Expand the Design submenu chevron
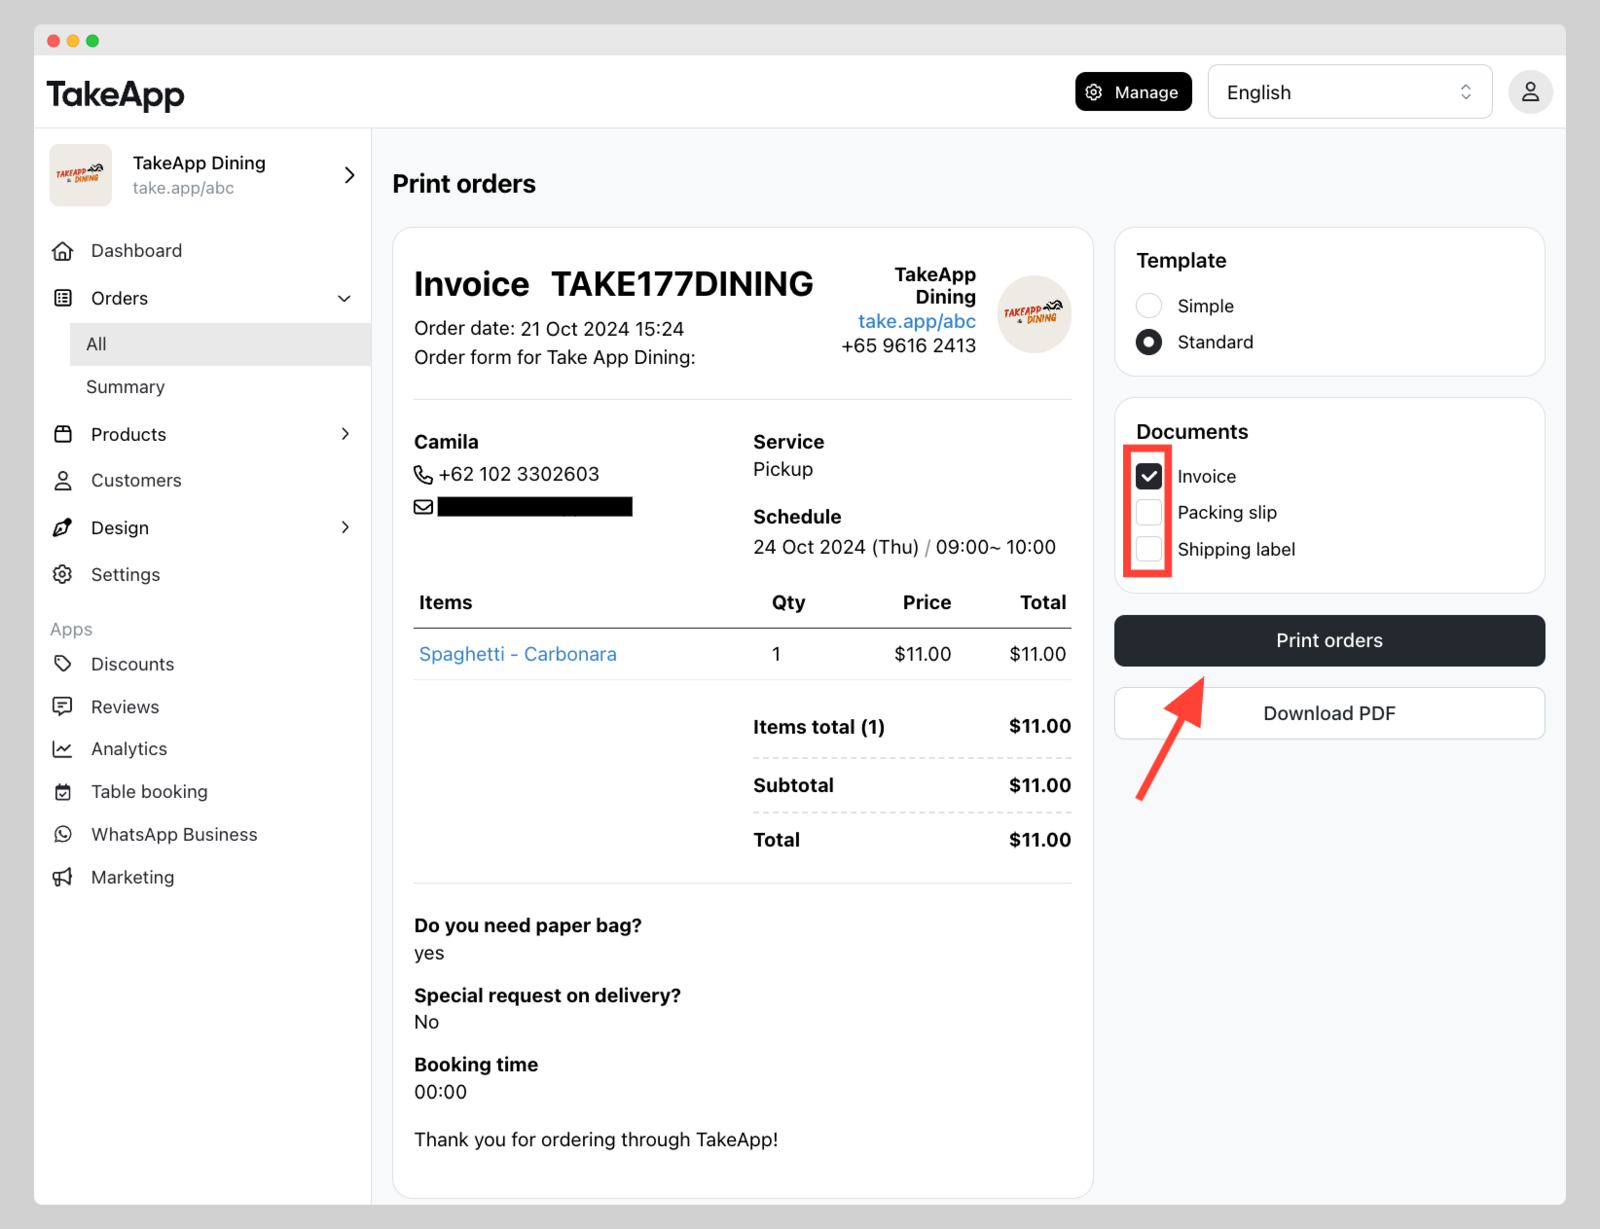Screen dimensions: 1600x1229 point(345,527)
